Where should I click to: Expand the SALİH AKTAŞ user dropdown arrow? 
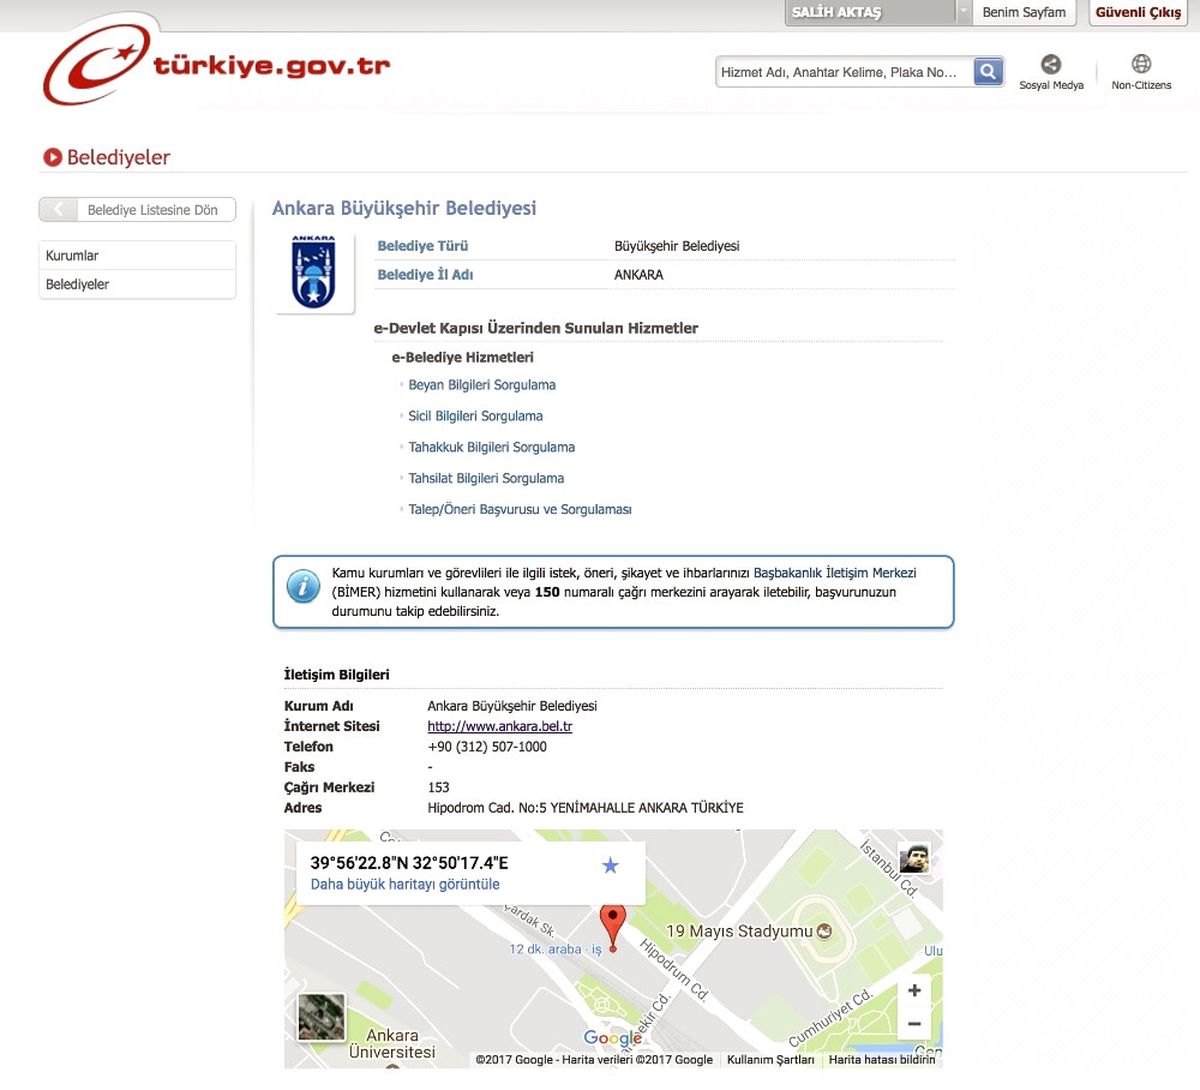[x=963, y=12]
